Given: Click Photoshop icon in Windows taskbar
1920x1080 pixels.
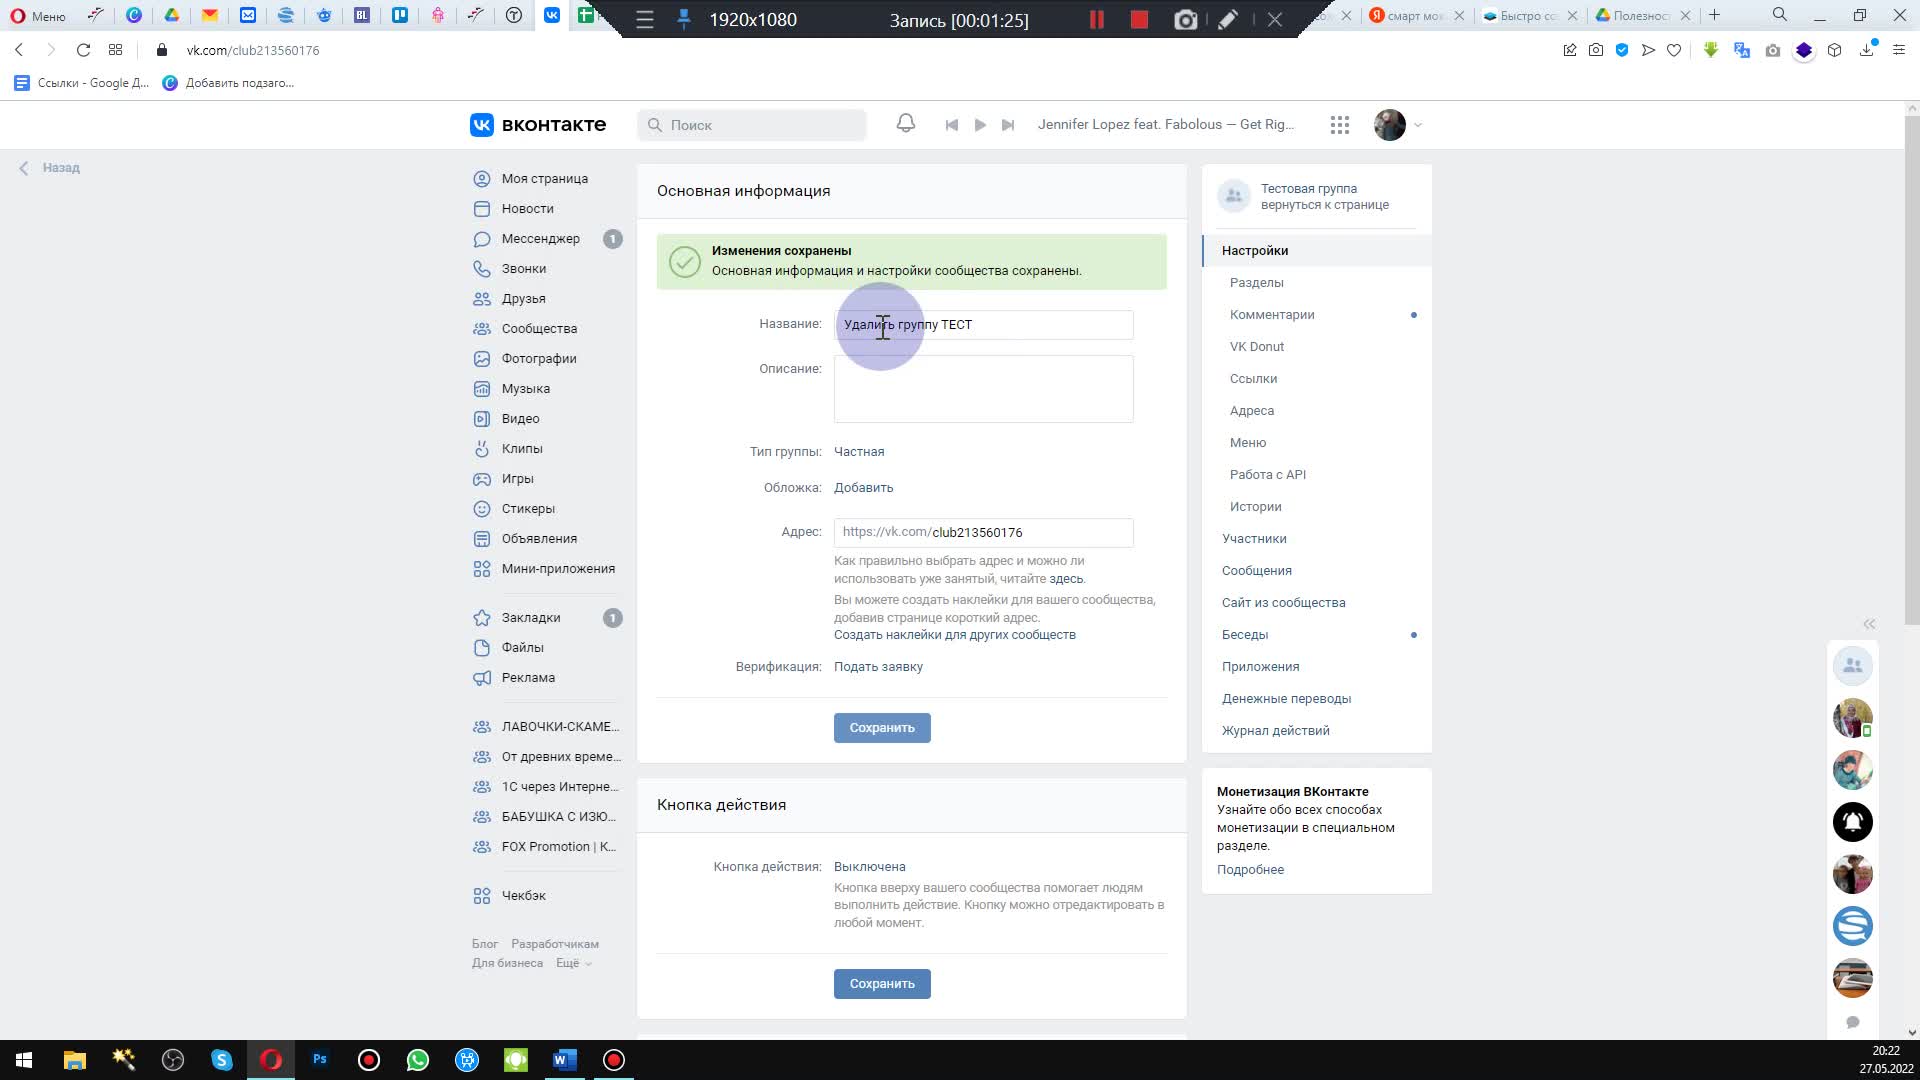Looking at the screenshot, I should coord(319,1059).
